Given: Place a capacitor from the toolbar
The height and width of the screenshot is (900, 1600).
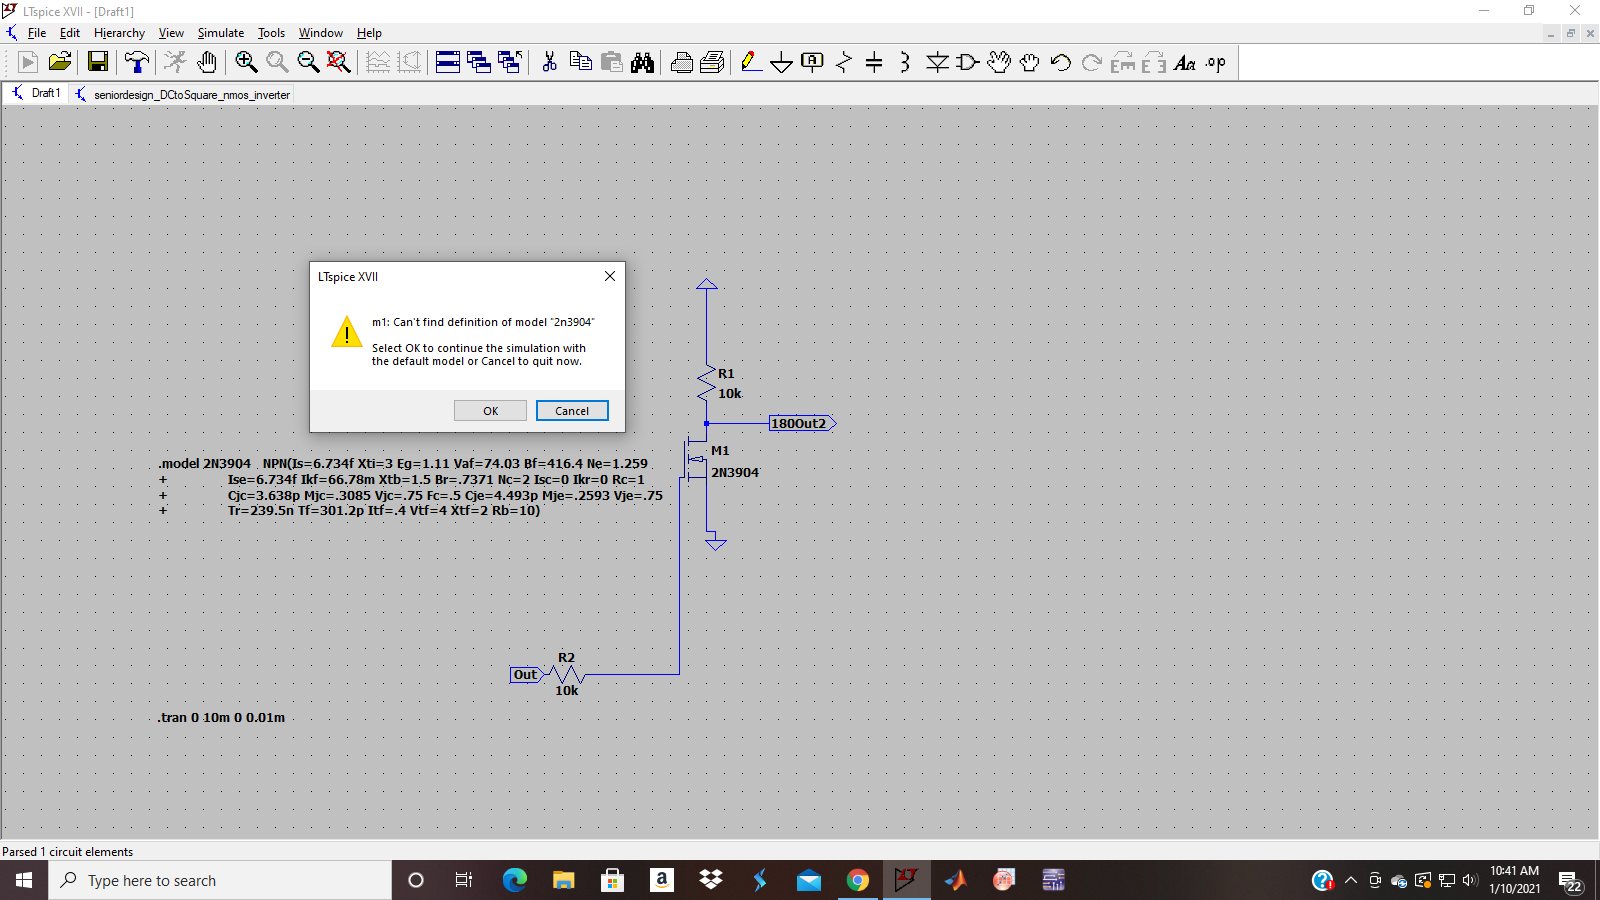Looking at the screenshot, I should [874, 62].
